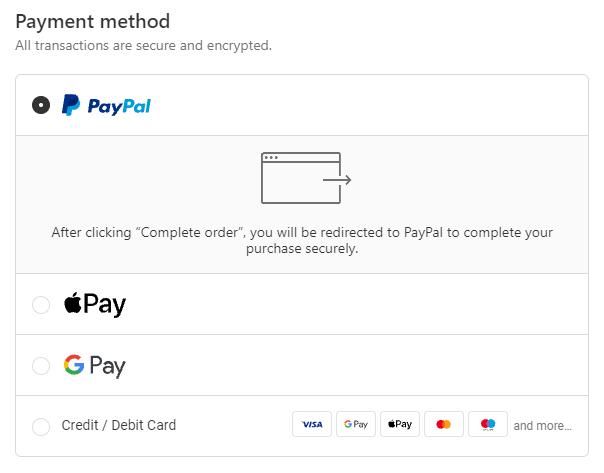Screen dimensions: 604x473
Task: Click the large Apple symbol beside Pay
Action: coord(72,303)
